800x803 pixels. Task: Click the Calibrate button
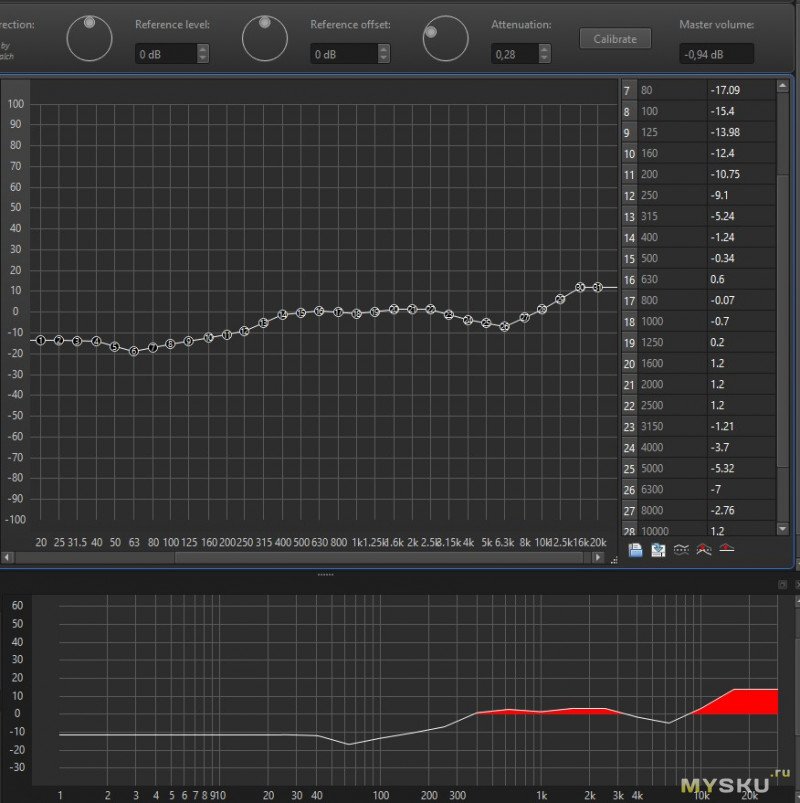click(x=615, y=39)
